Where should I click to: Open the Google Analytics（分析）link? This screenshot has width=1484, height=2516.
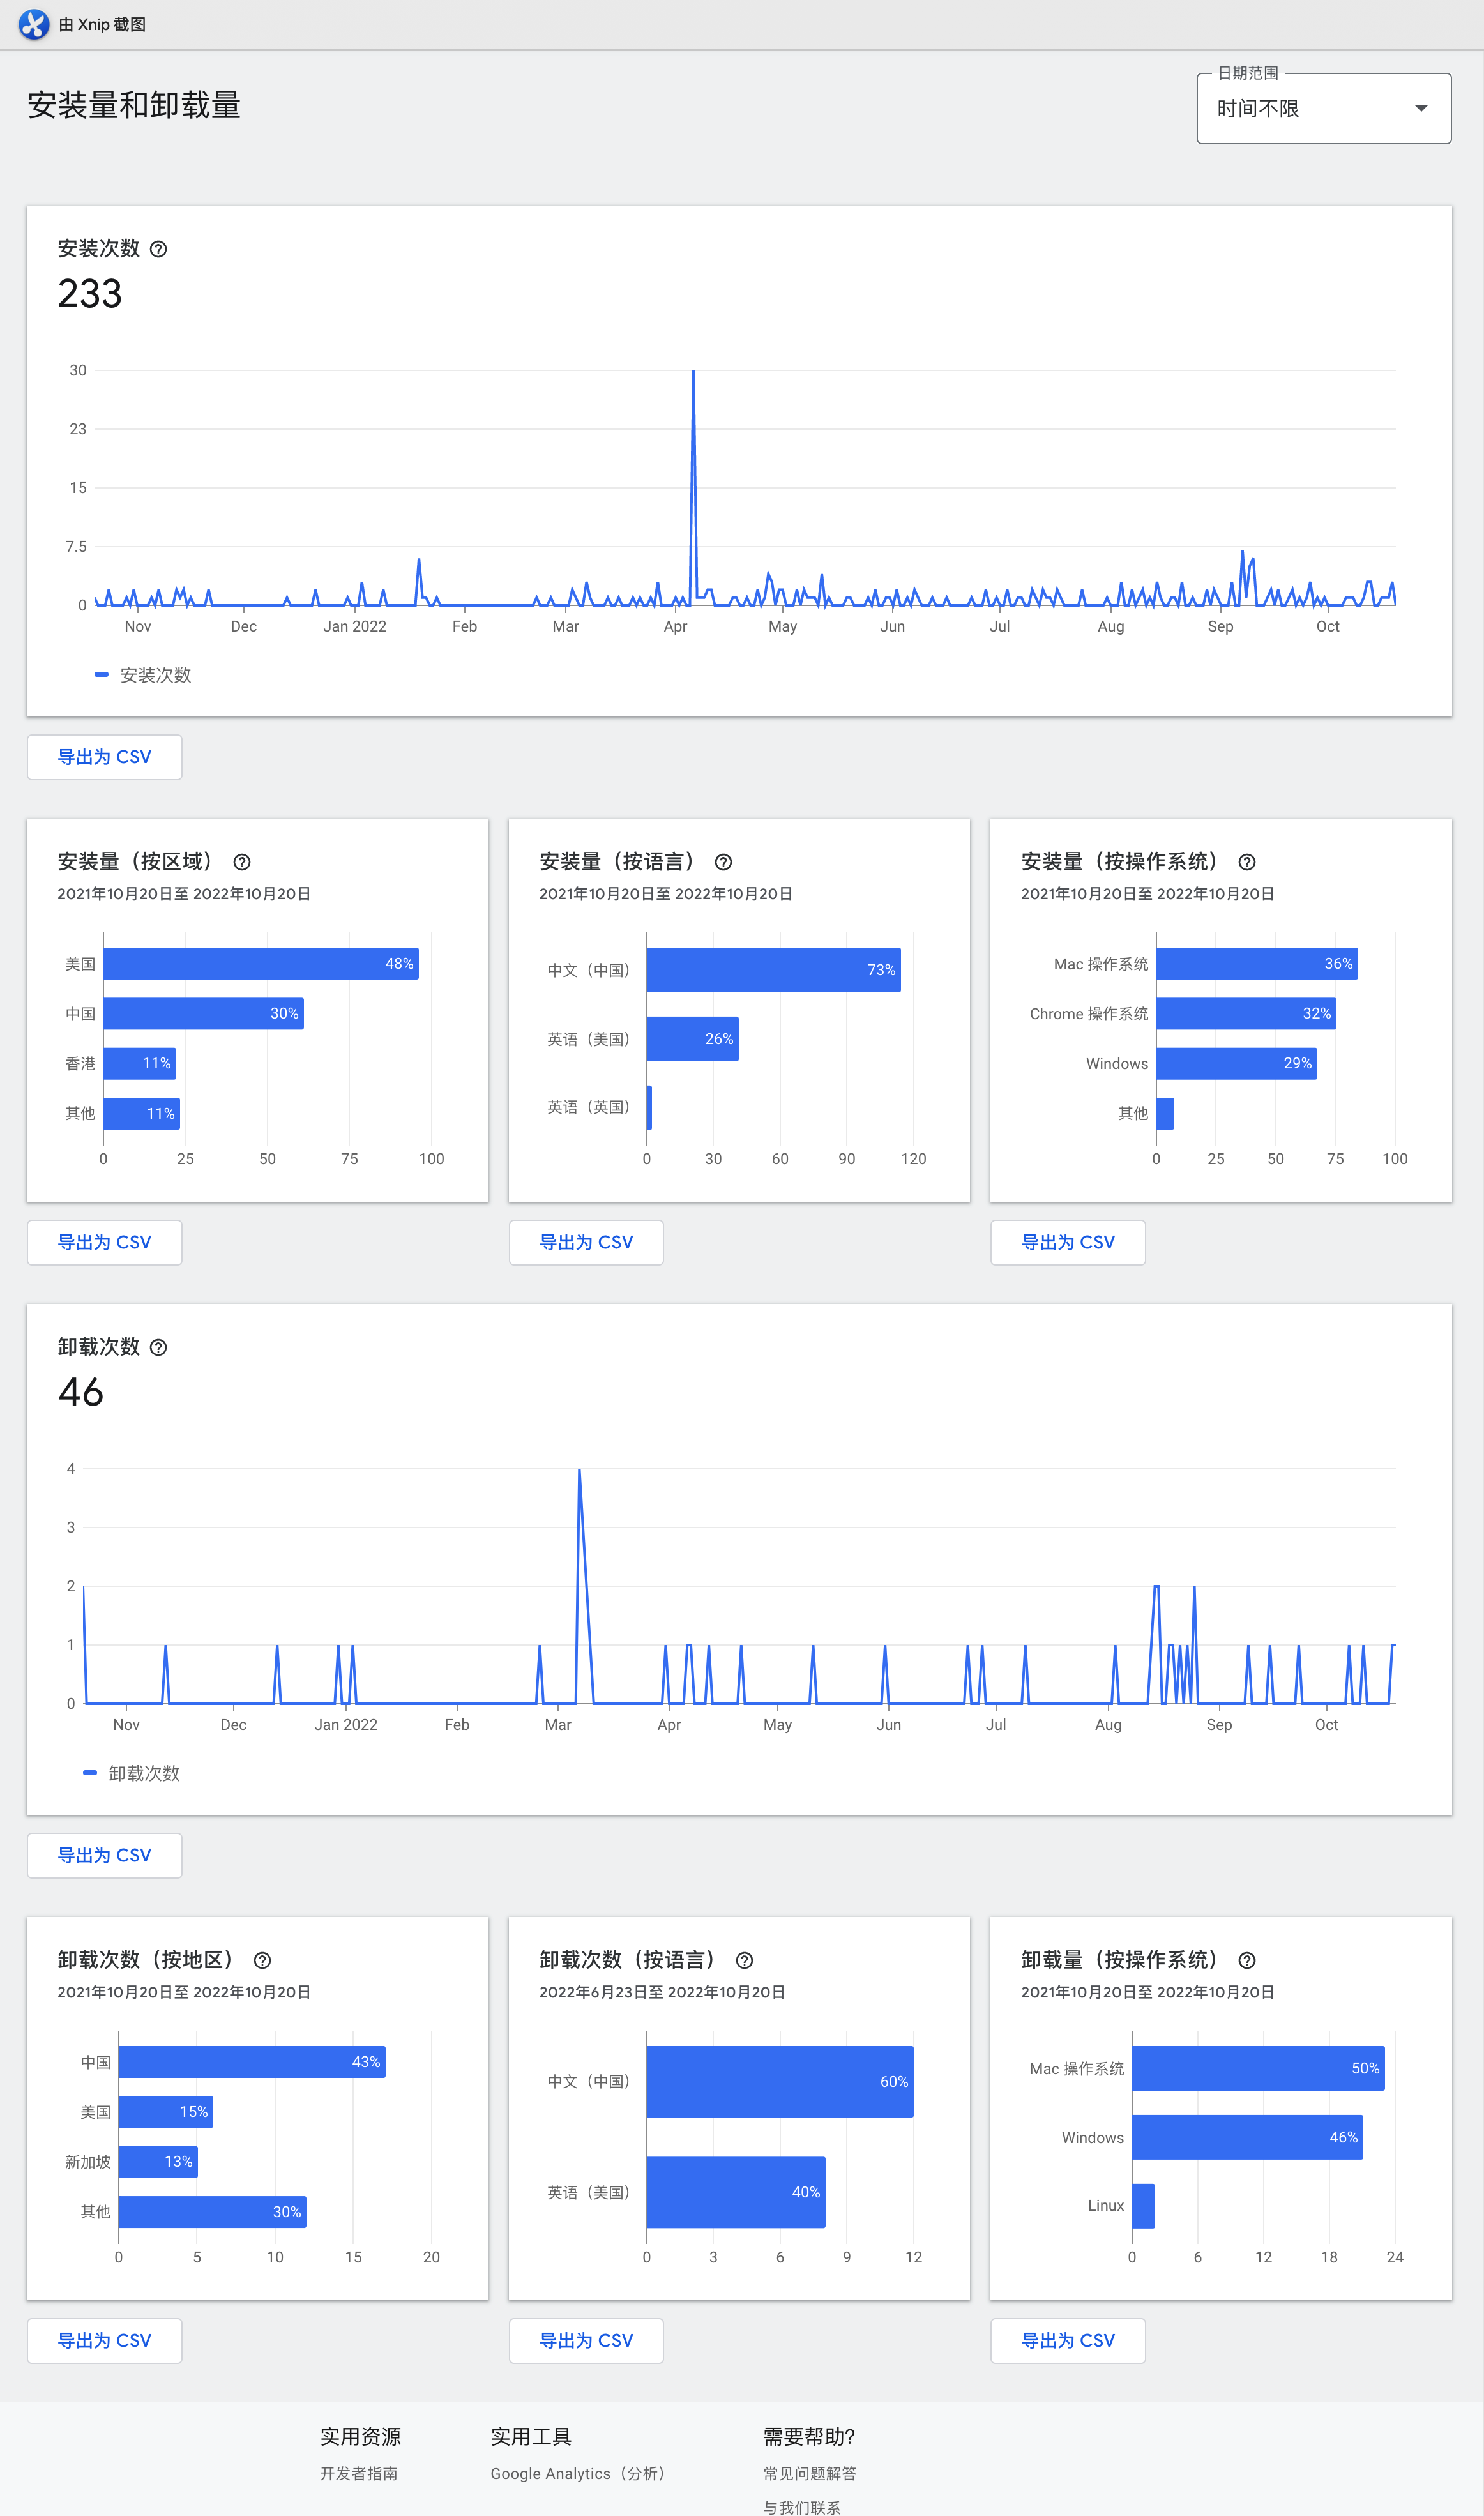coord(578,2473)
